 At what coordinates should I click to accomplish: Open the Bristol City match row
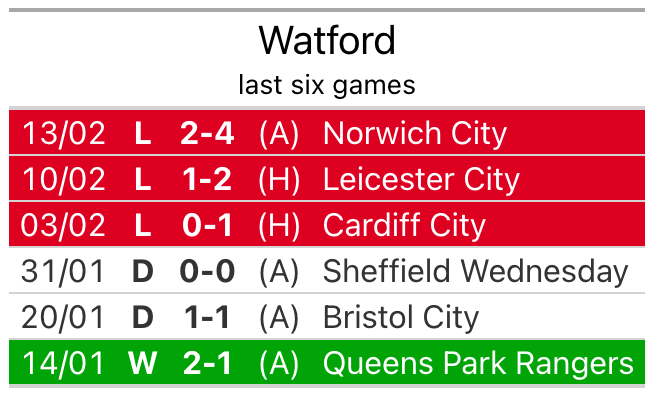[327, 316]
